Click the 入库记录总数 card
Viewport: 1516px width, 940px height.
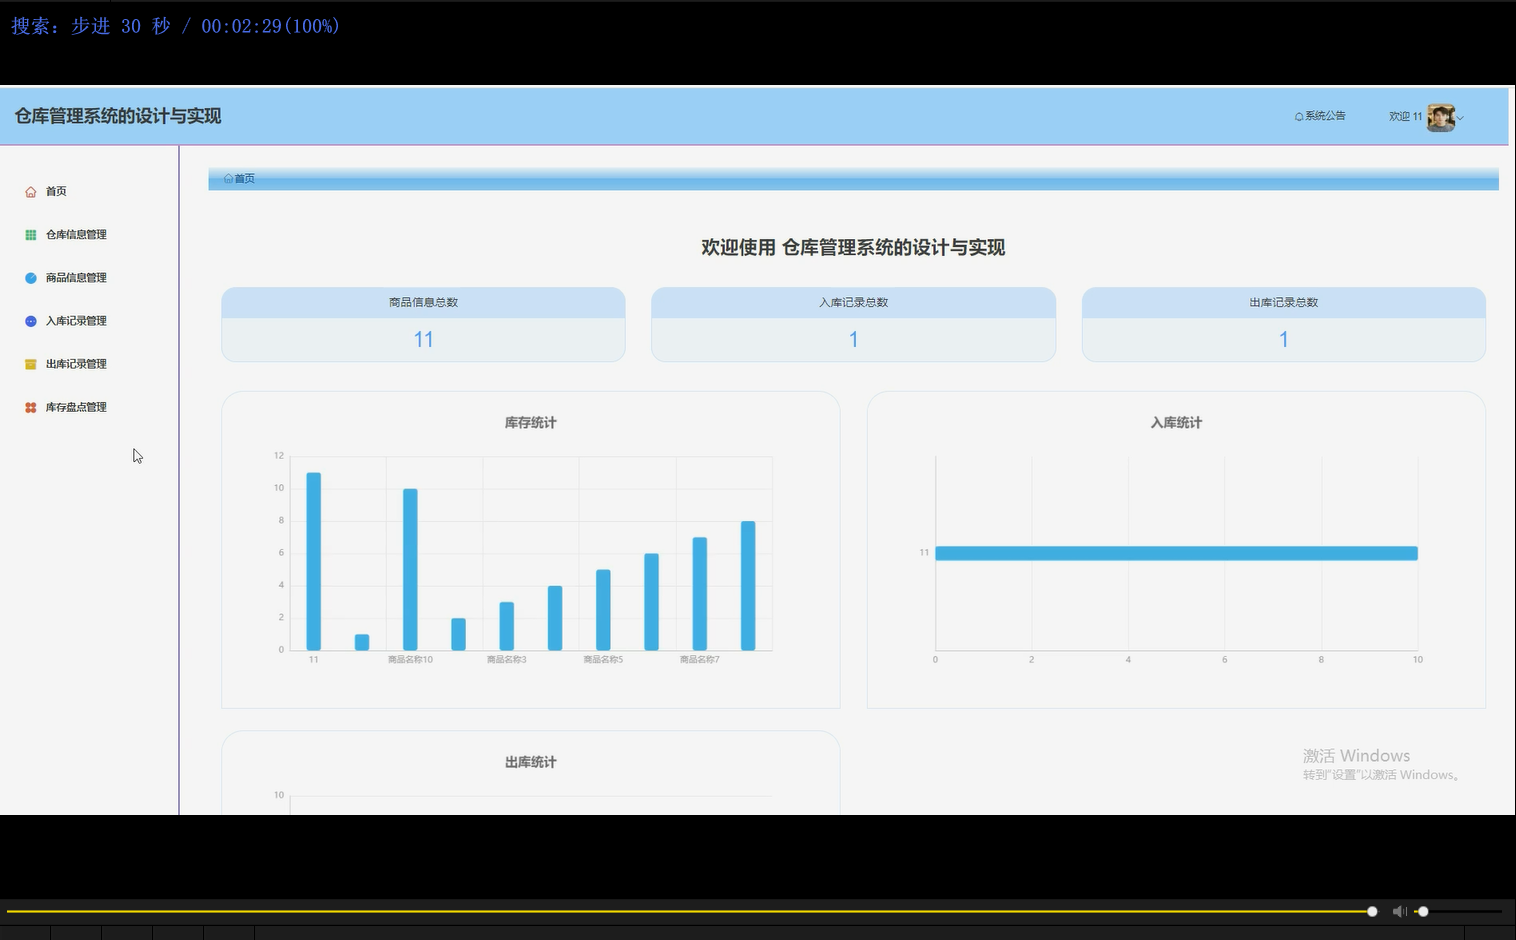click(853, 324)
